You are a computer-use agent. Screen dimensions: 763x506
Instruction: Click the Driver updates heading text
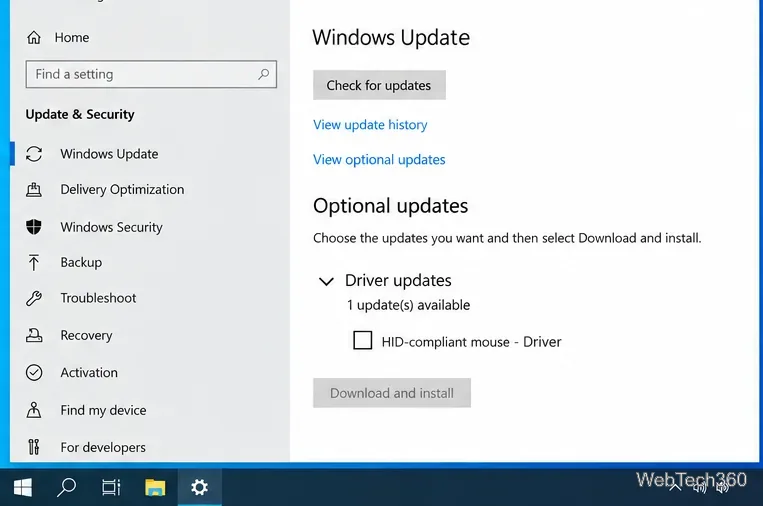tap(398, 280)
